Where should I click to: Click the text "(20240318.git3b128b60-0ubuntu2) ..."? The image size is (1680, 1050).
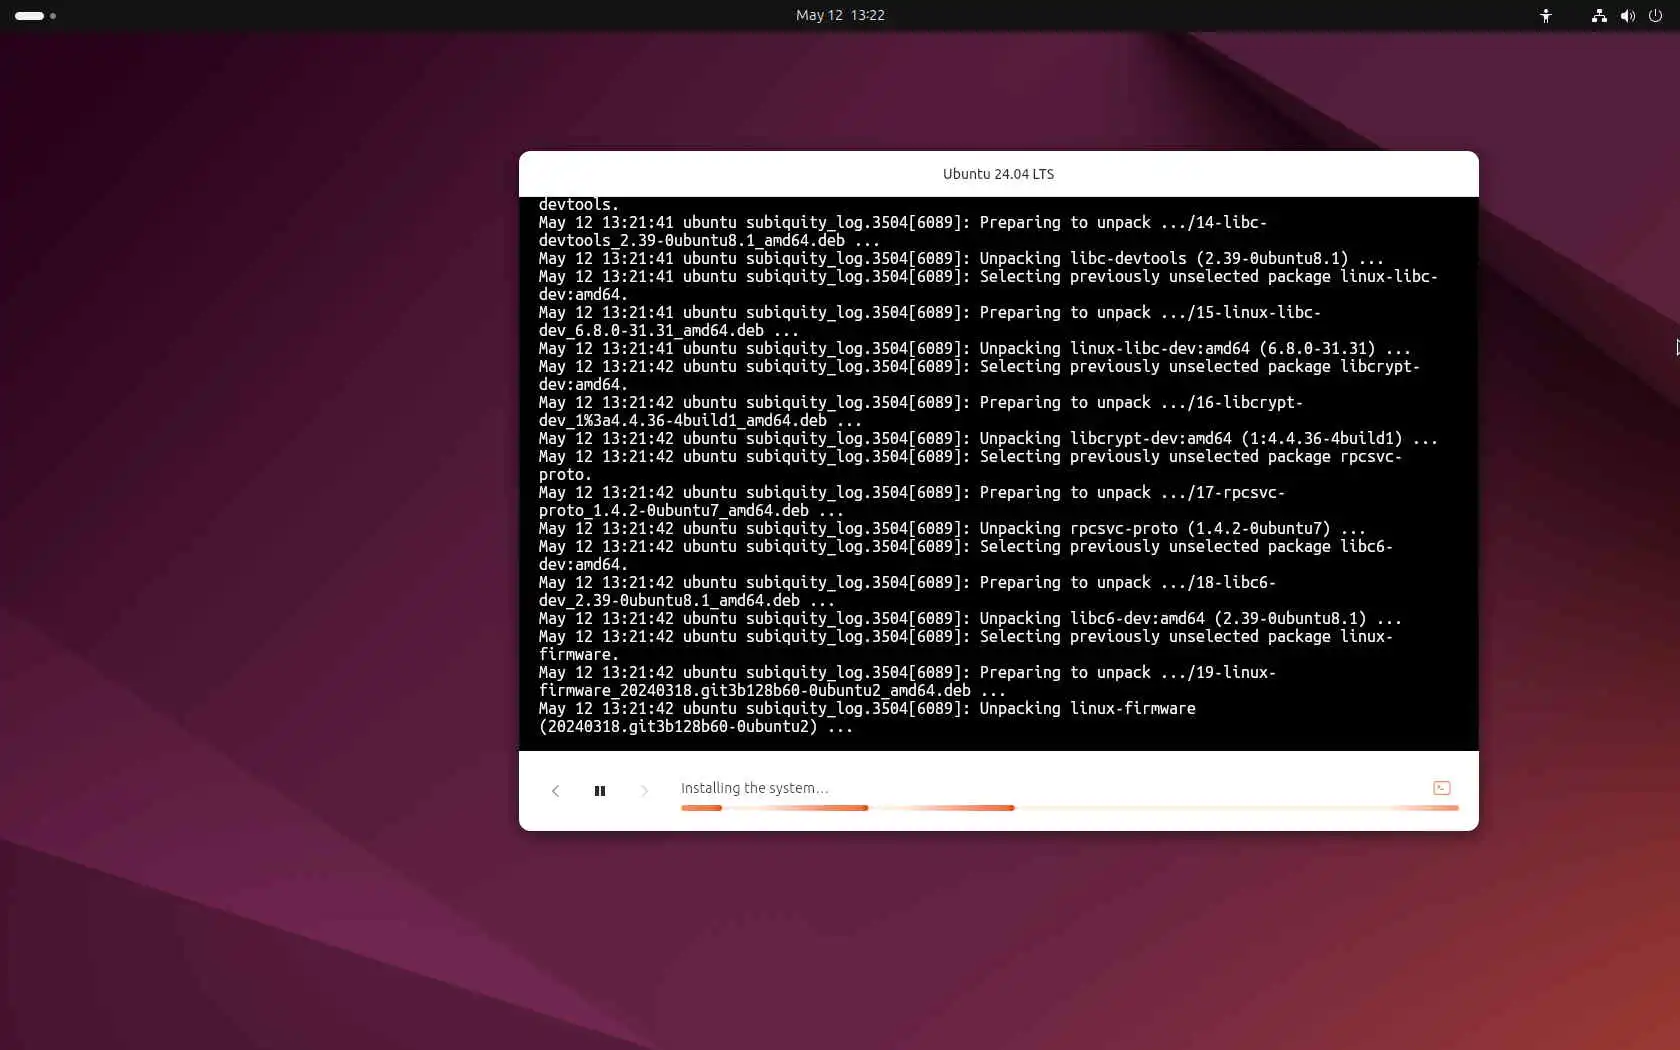696,726
